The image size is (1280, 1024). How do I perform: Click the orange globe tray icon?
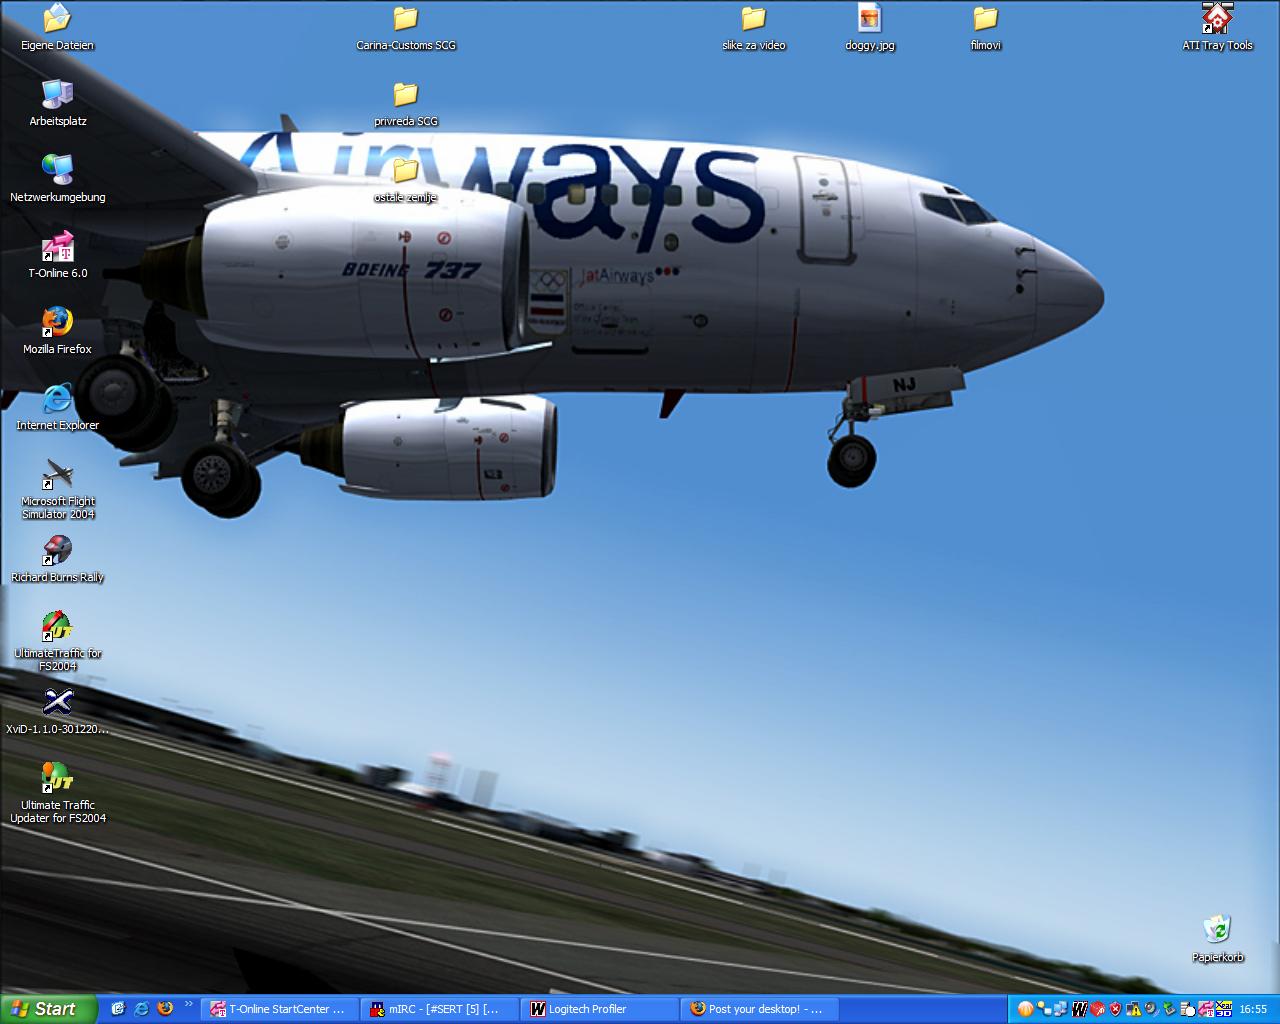[x=1025, y=1009]
